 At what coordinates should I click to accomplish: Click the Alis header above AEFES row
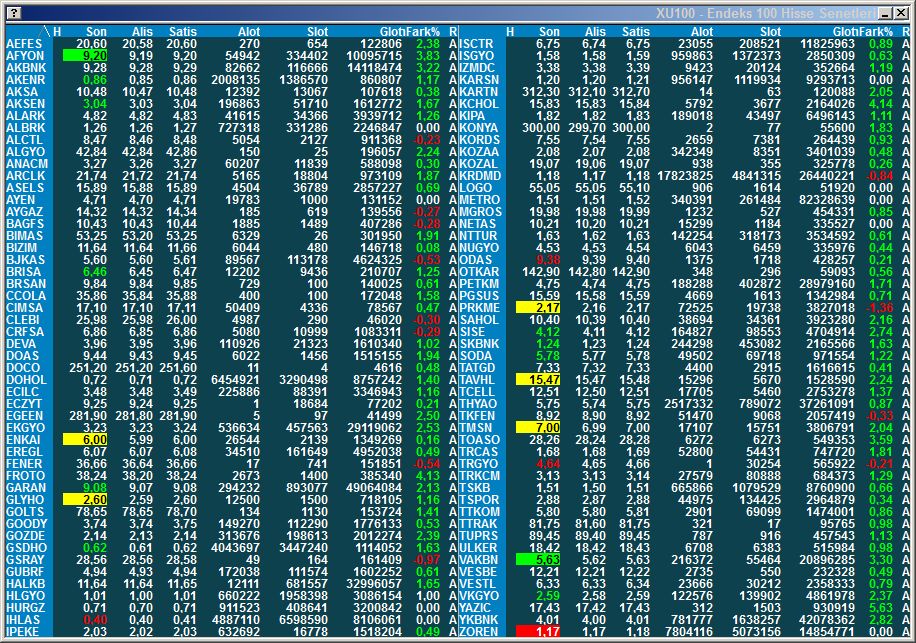(x=142, y=32)
